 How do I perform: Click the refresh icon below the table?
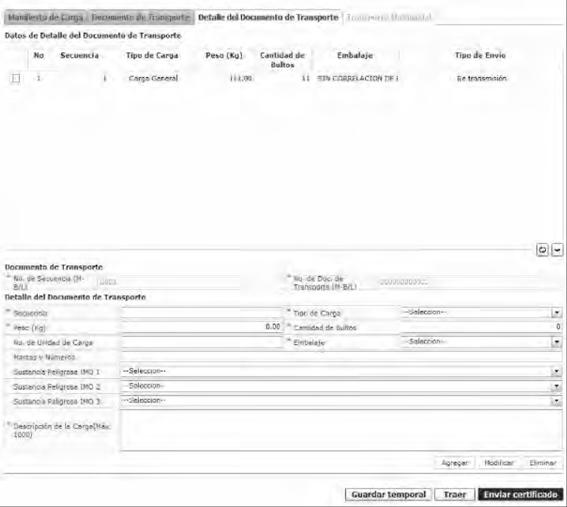pos(542,250)
